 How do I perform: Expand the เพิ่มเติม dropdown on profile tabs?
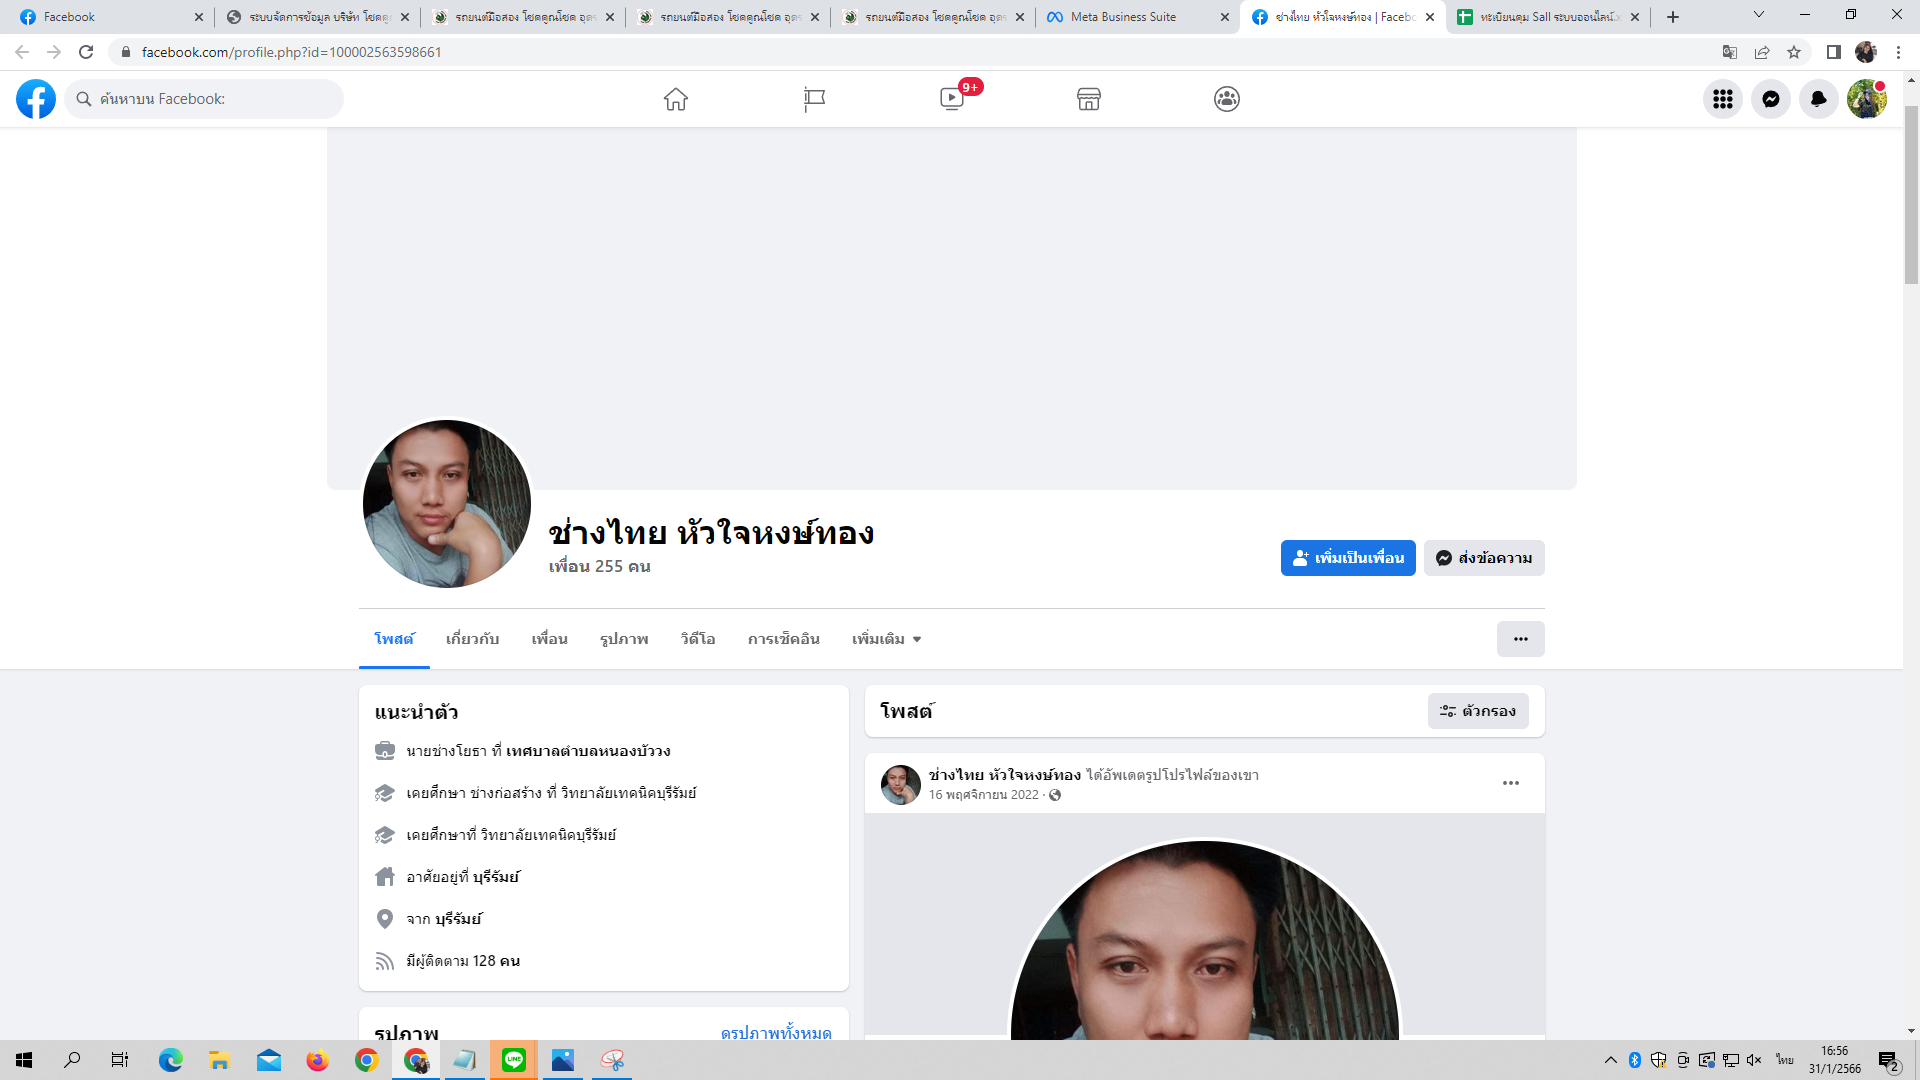coord(886,639)
